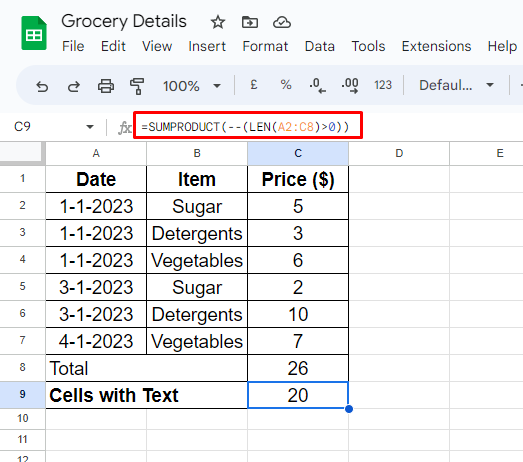Click the Move to folder icon
The image size is (523, 462).
(249, 22)
